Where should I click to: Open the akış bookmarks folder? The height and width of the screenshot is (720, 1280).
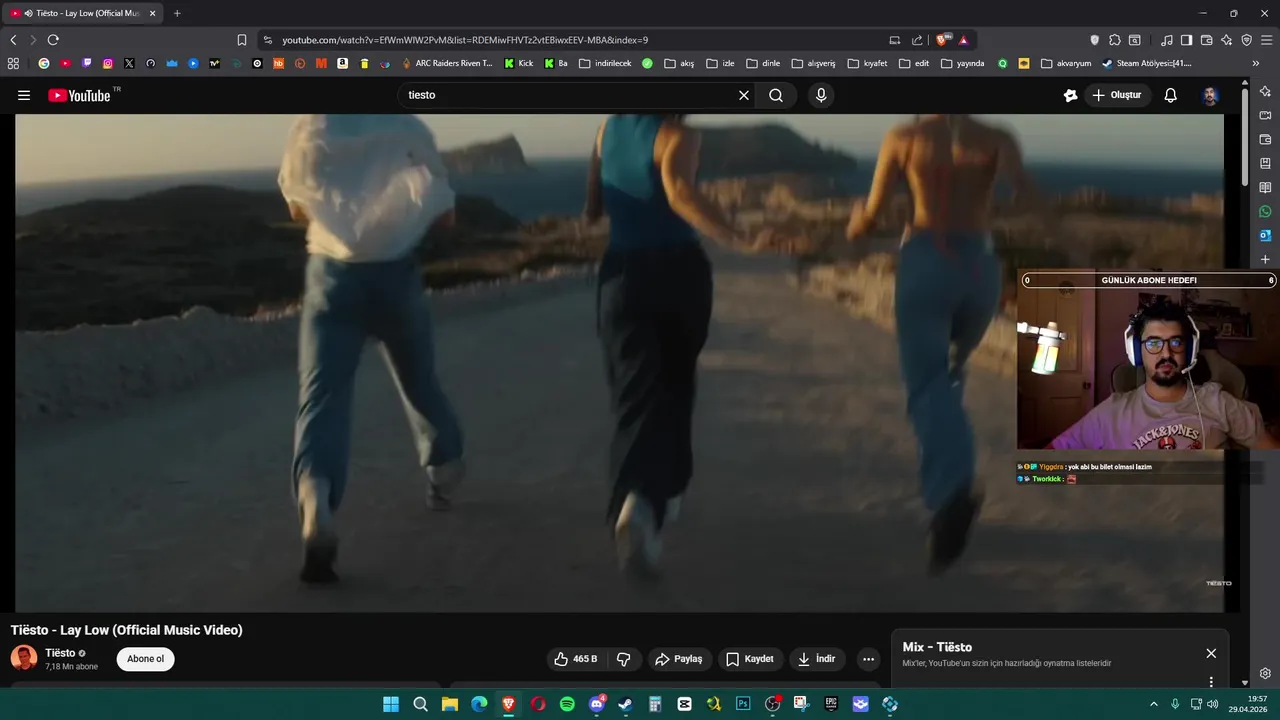click(x=679, y=63)
